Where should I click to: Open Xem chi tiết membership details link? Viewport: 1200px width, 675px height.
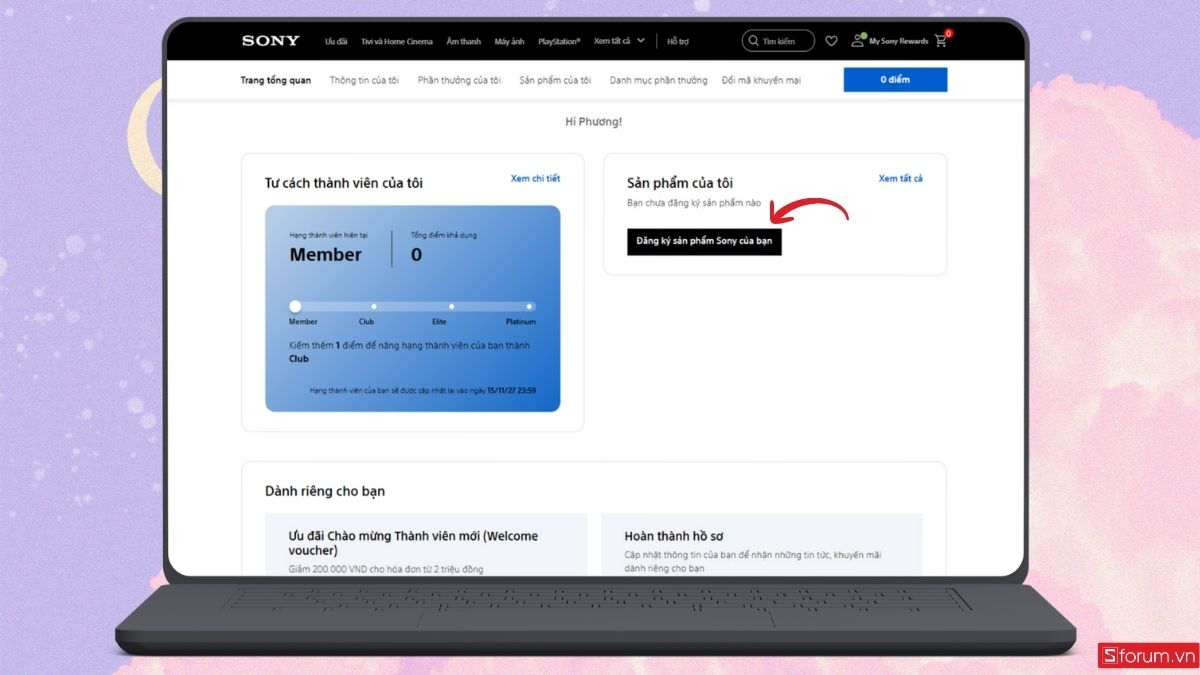tap(536, 178)
